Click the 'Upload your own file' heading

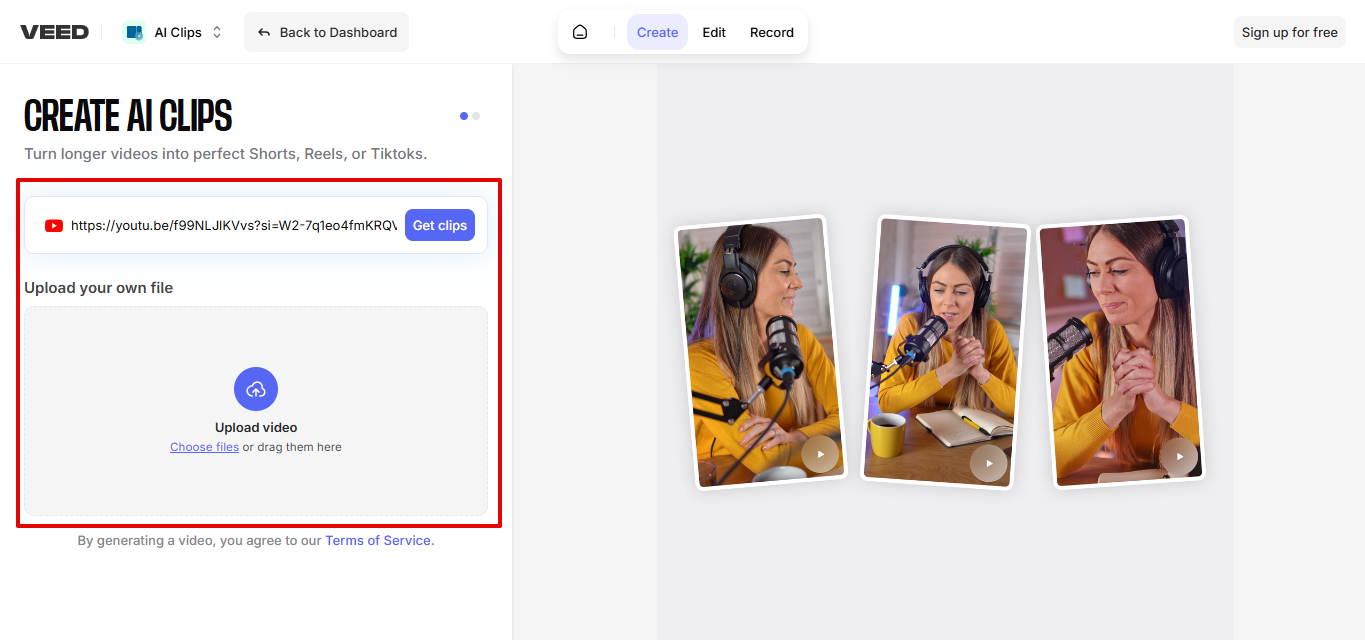pos(99,288)
